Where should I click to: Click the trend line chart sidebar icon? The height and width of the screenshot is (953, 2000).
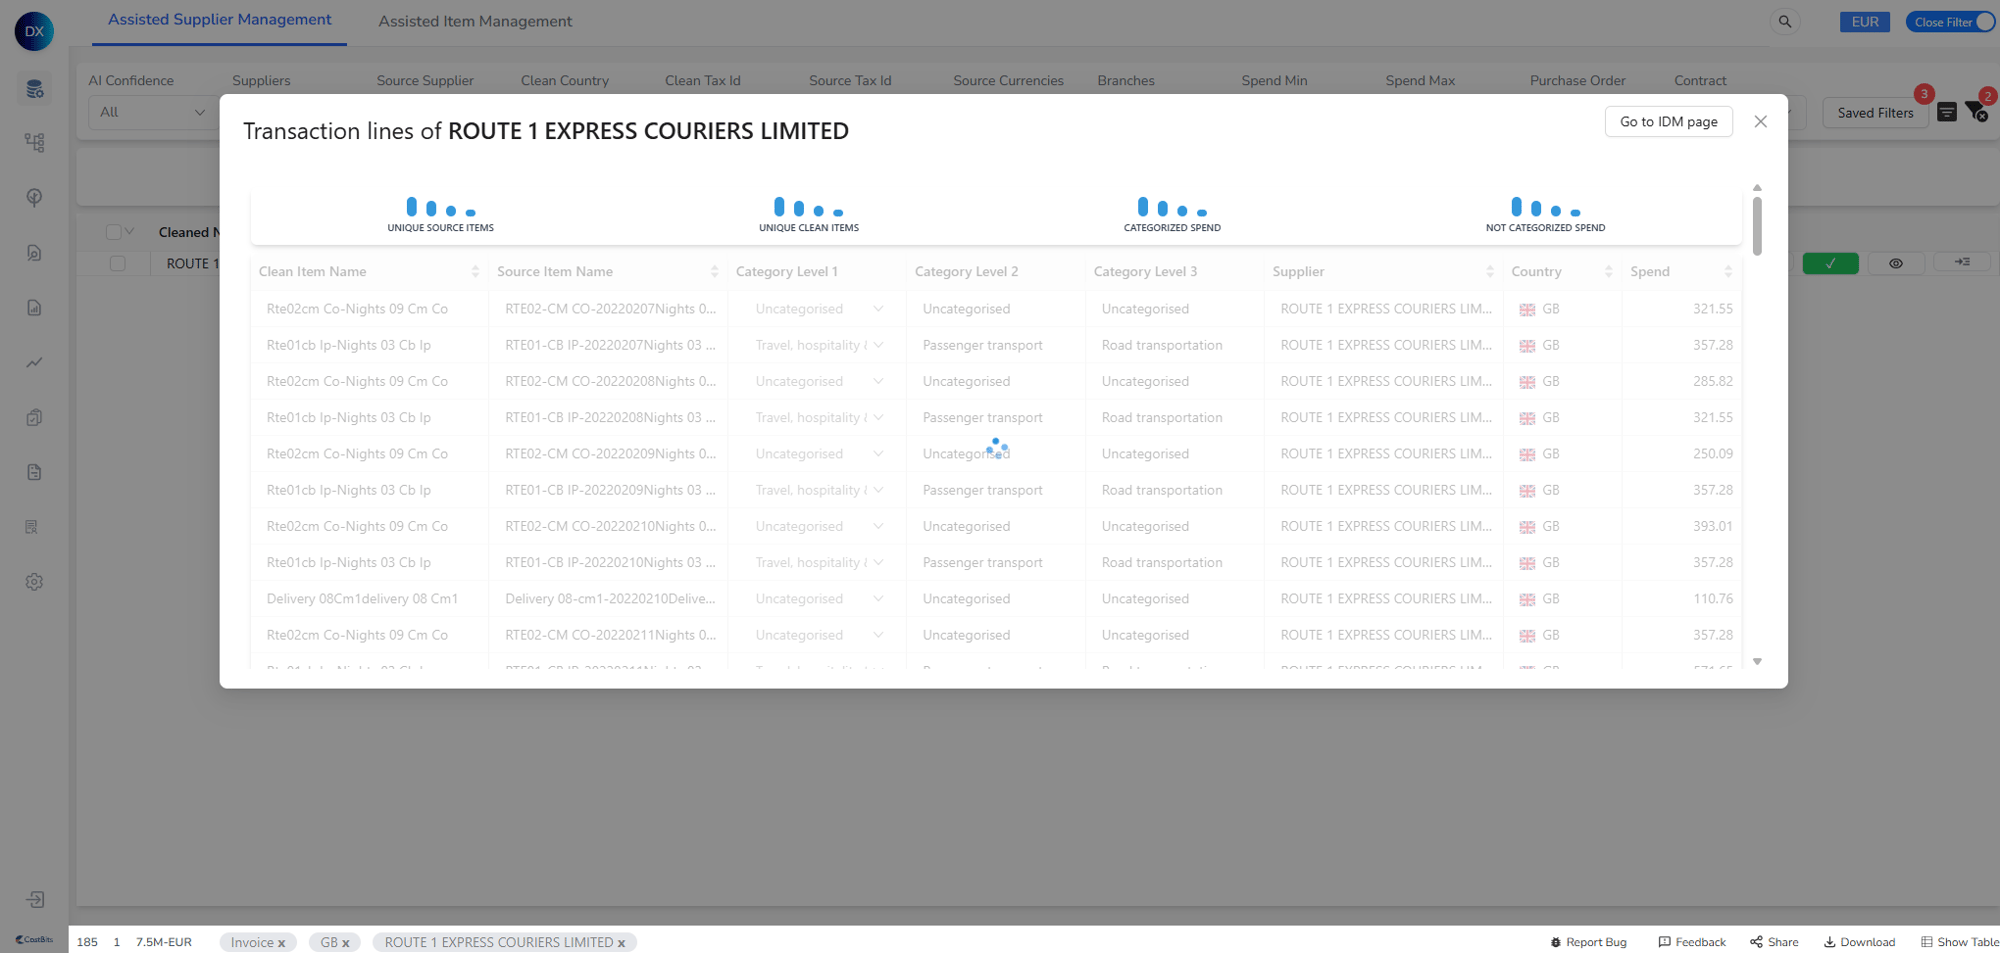[35, 363]
